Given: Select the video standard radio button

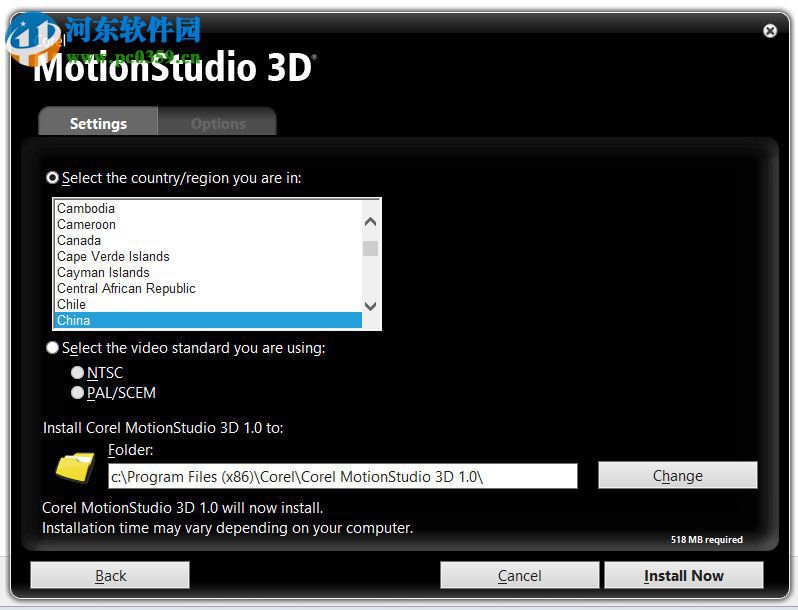Looking at the screenshot, I should (x=52, y=347).
